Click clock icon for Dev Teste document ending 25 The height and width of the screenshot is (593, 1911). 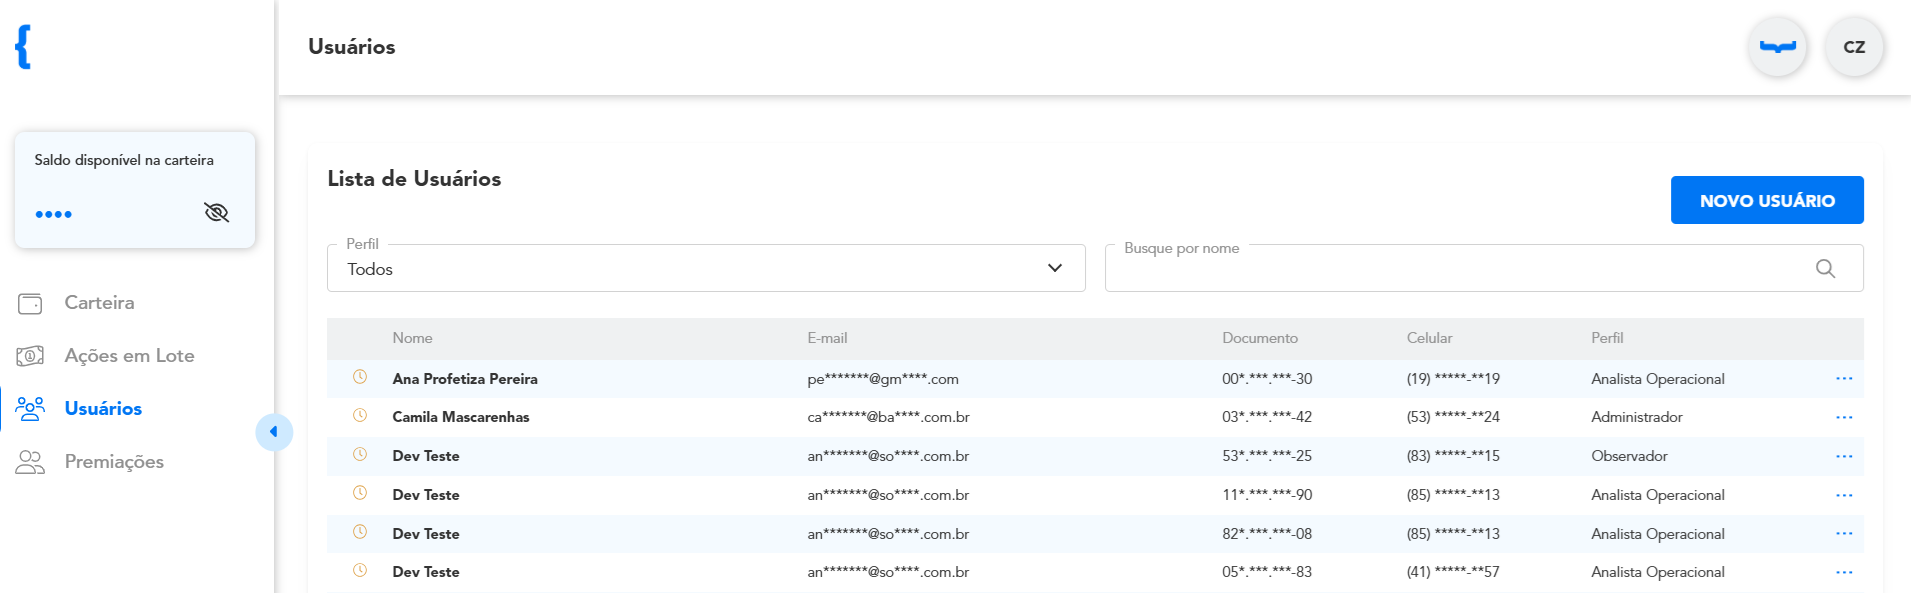pyautogui.click(x=360, y=454)
